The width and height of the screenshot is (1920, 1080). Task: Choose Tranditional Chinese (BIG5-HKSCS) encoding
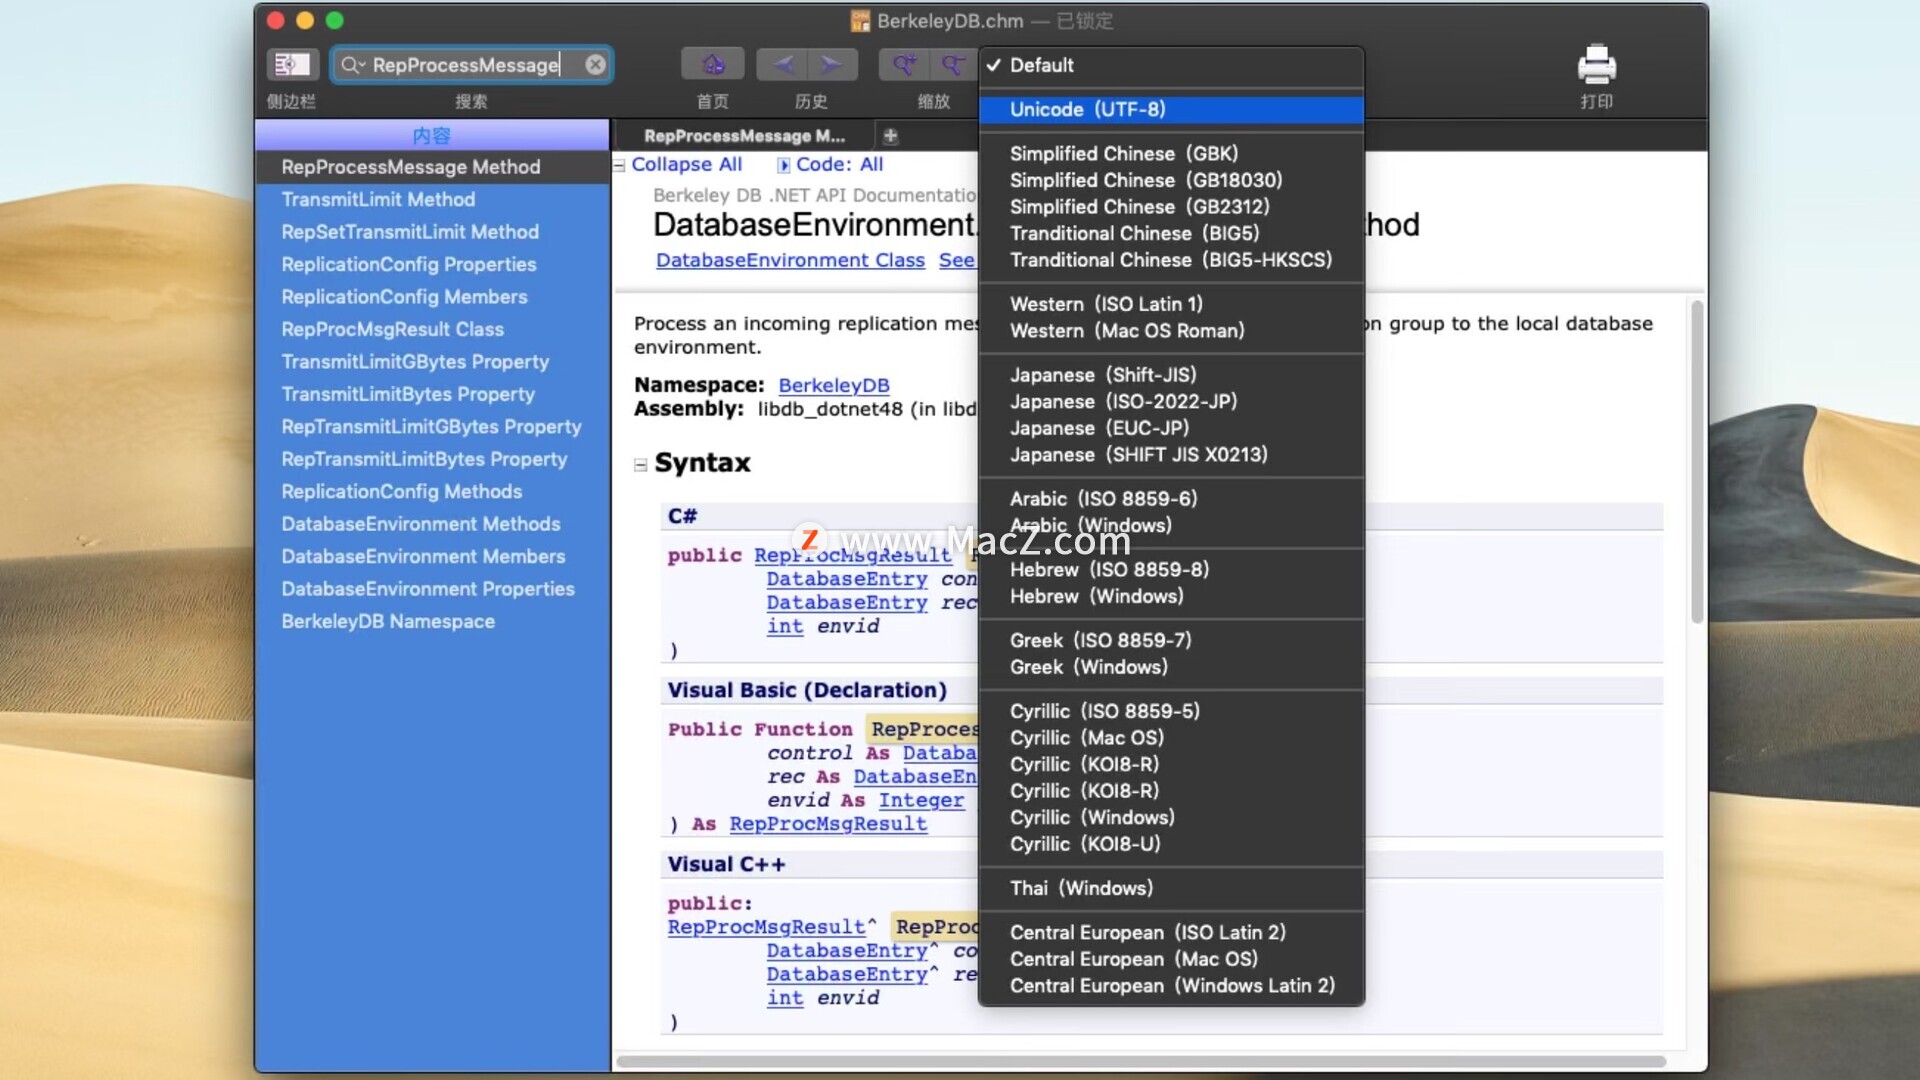(x=1171, y=259)
